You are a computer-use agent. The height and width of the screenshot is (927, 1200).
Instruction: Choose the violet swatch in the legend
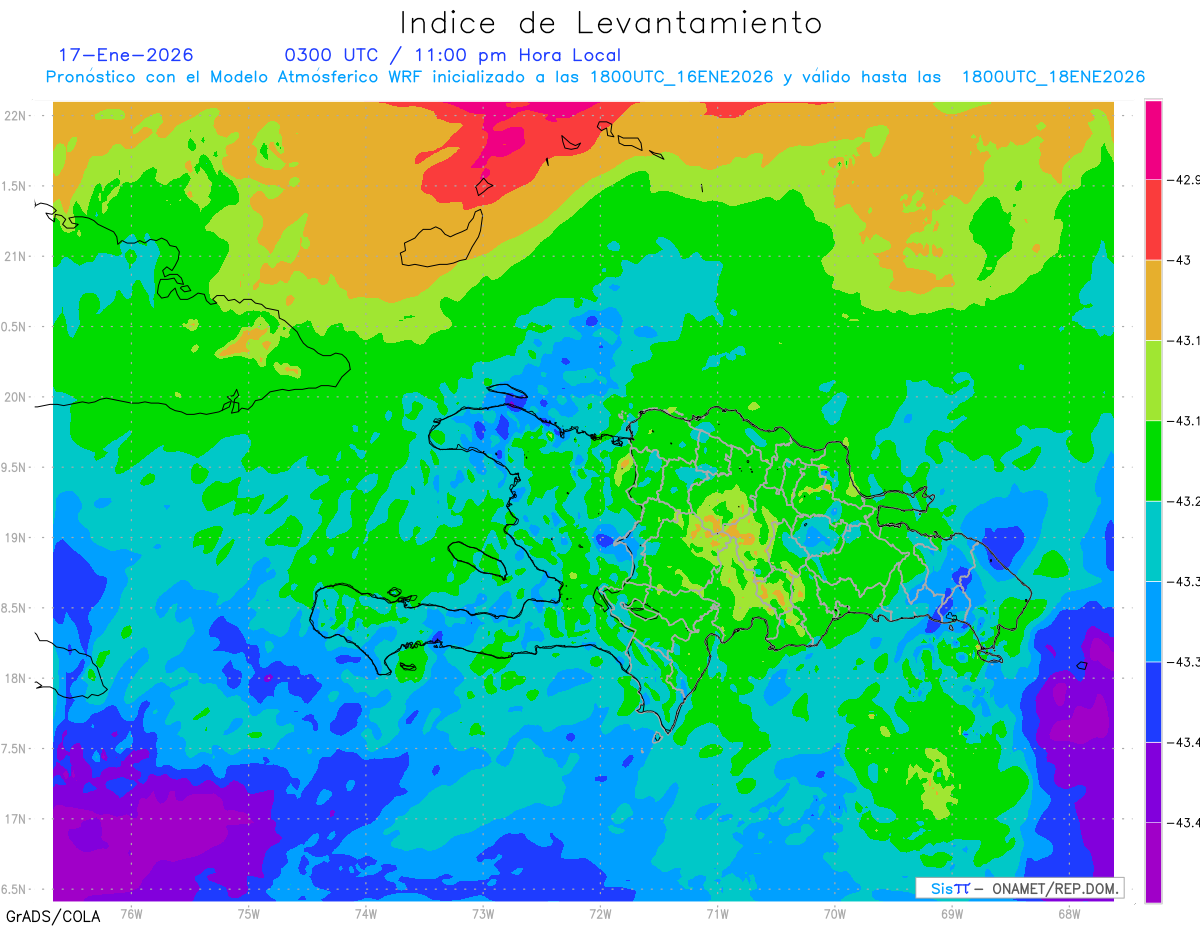click(1153, 781)
